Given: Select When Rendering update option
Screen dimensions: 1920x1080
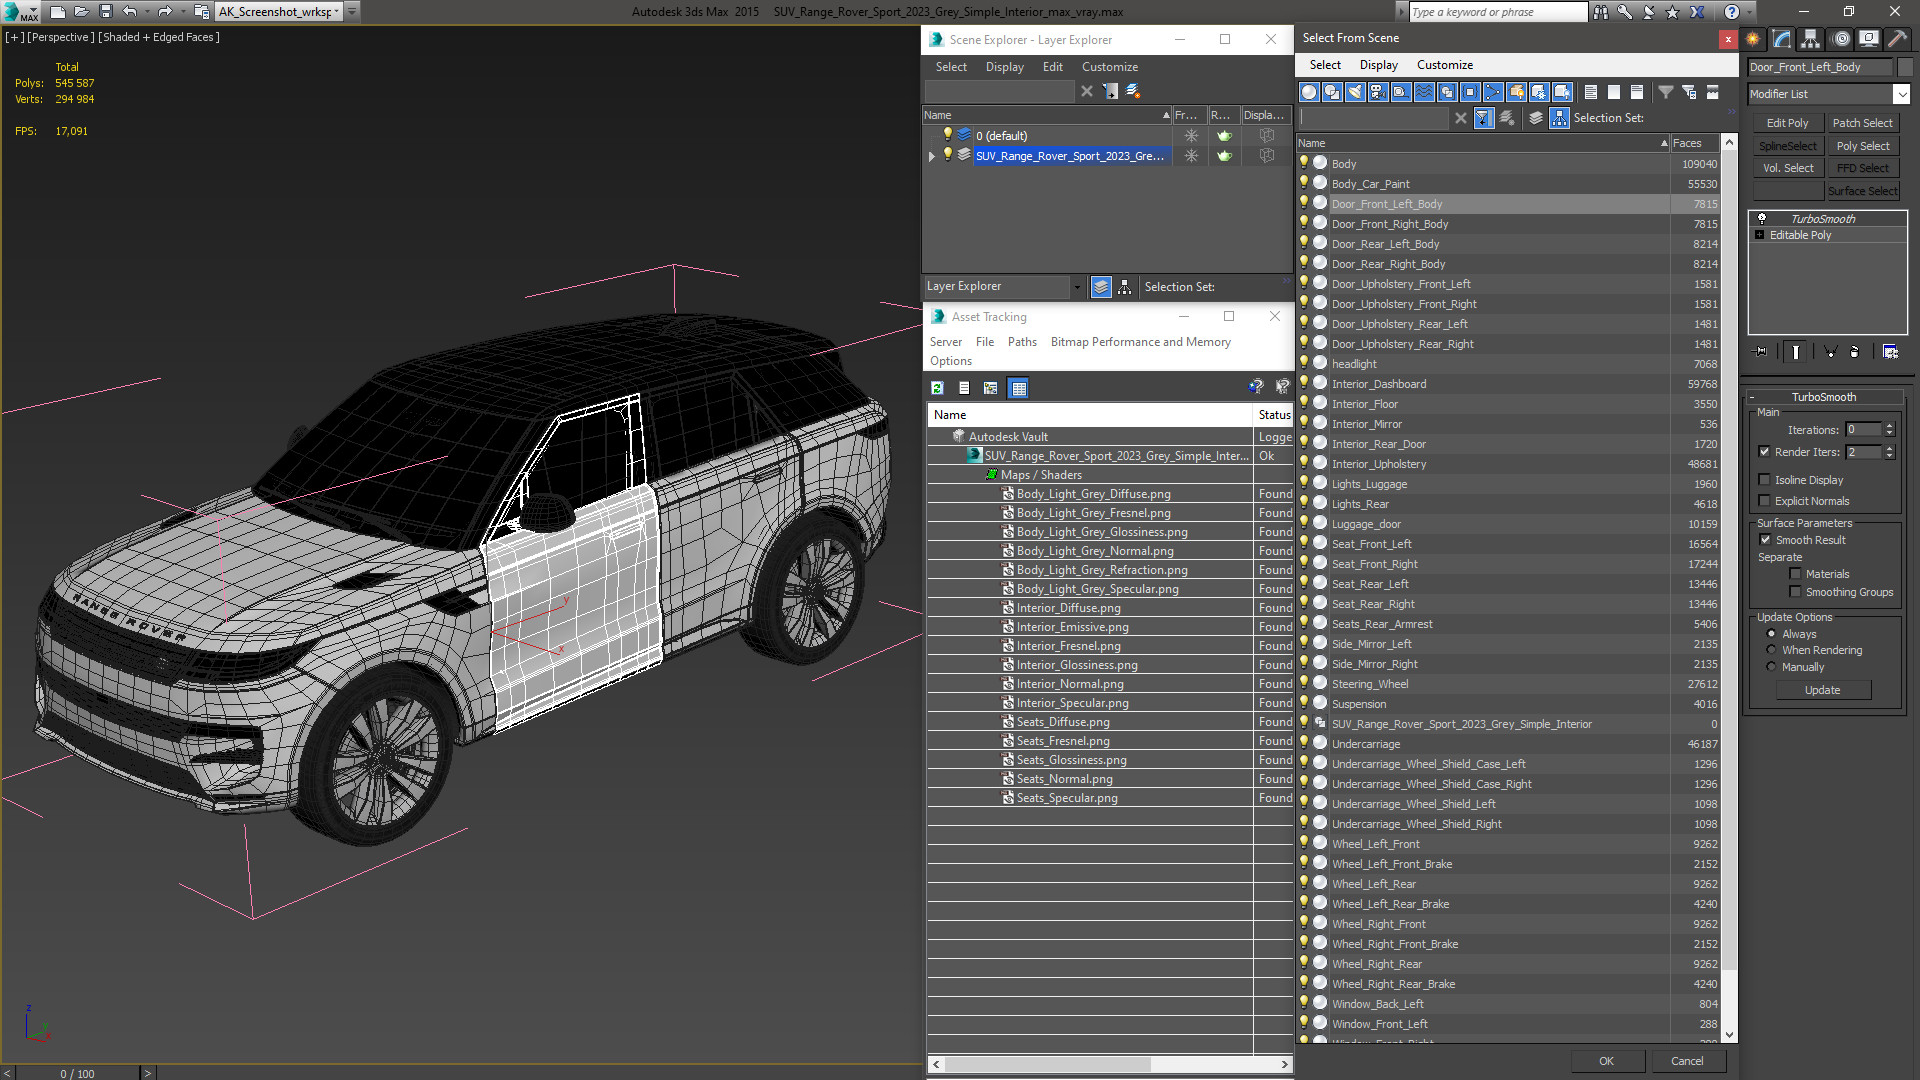Looking at the screenshot, I should tap(1771, 650).
